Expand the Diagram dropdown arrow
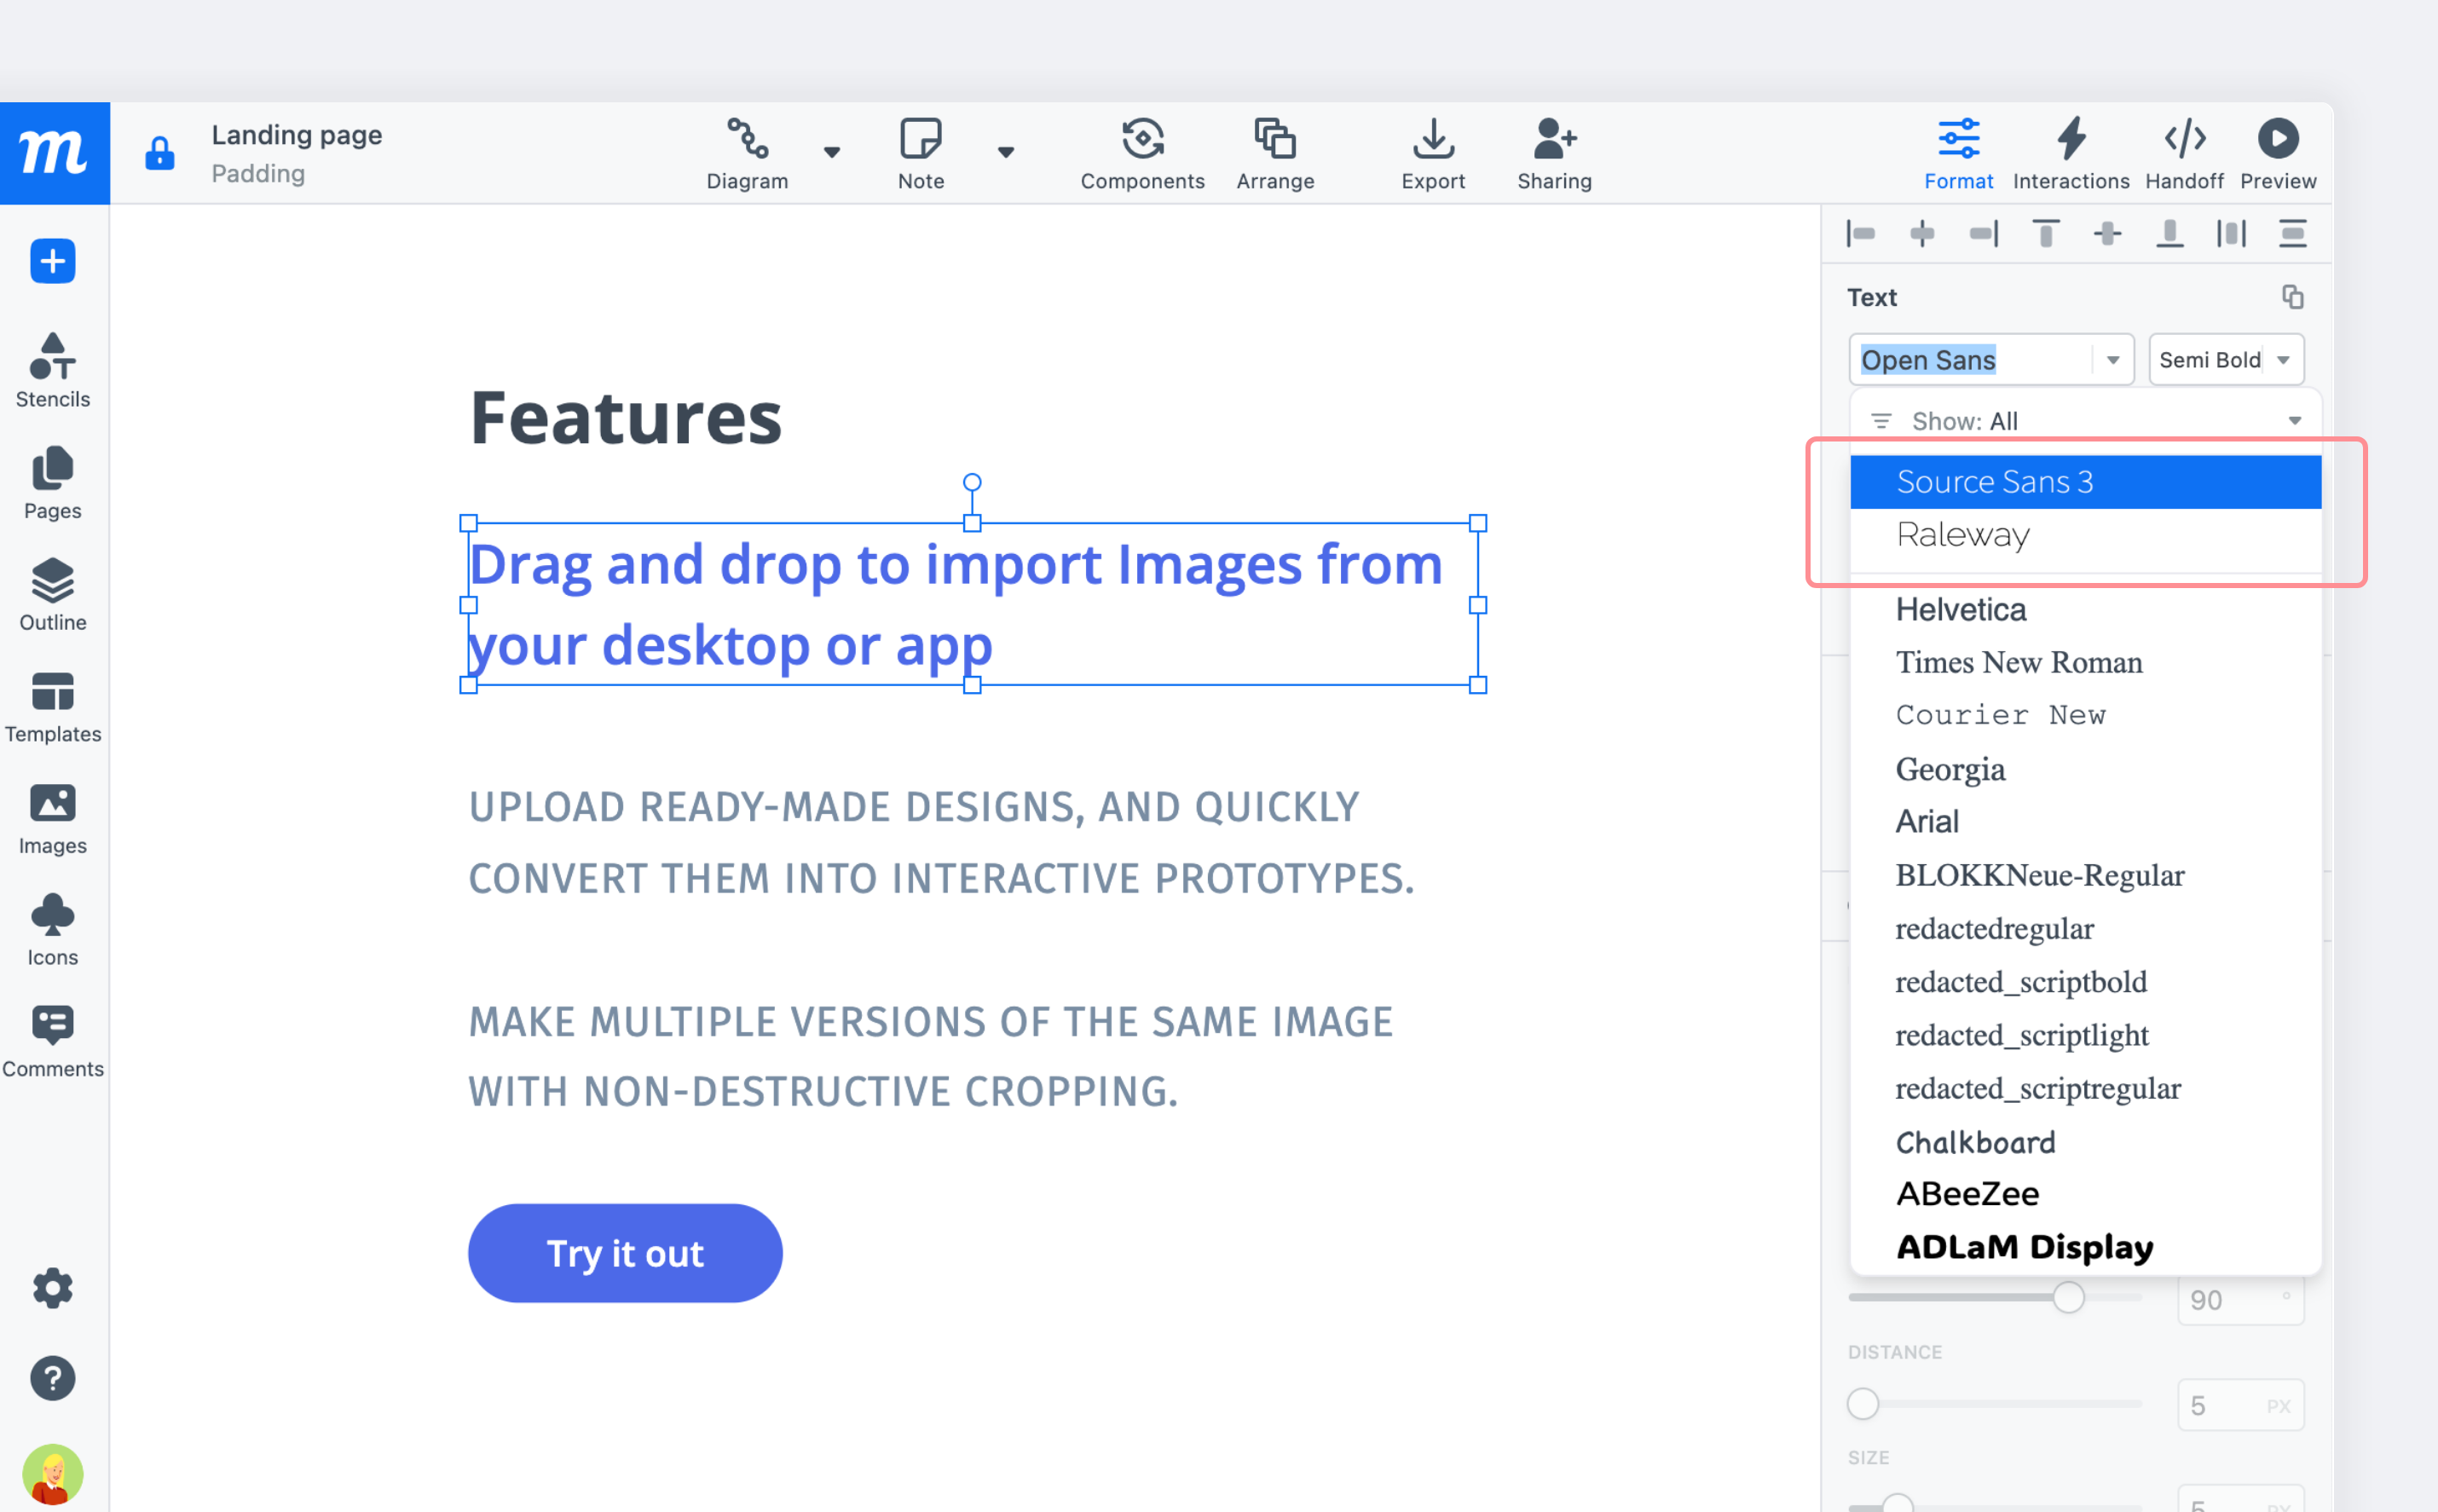Viewport: 2438px width, 1512px height. click(x=832, y=152)
